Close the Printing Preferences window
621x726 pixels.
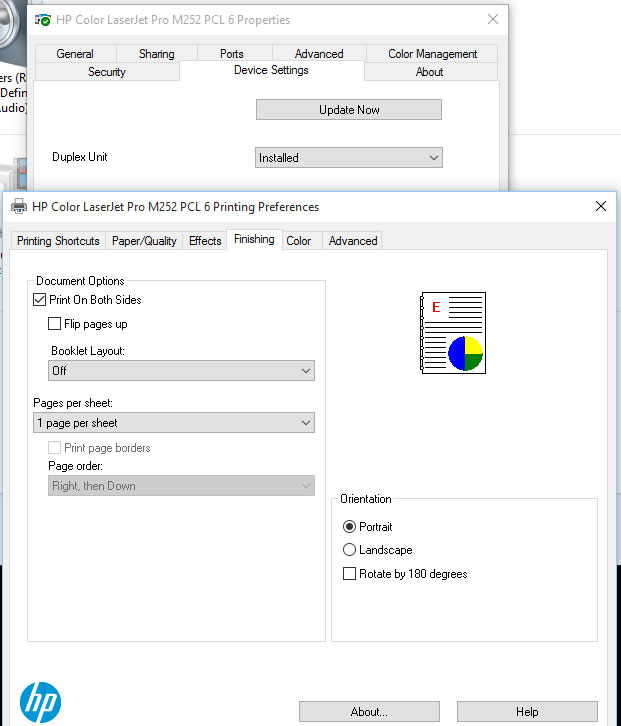(x=601, y=206)
